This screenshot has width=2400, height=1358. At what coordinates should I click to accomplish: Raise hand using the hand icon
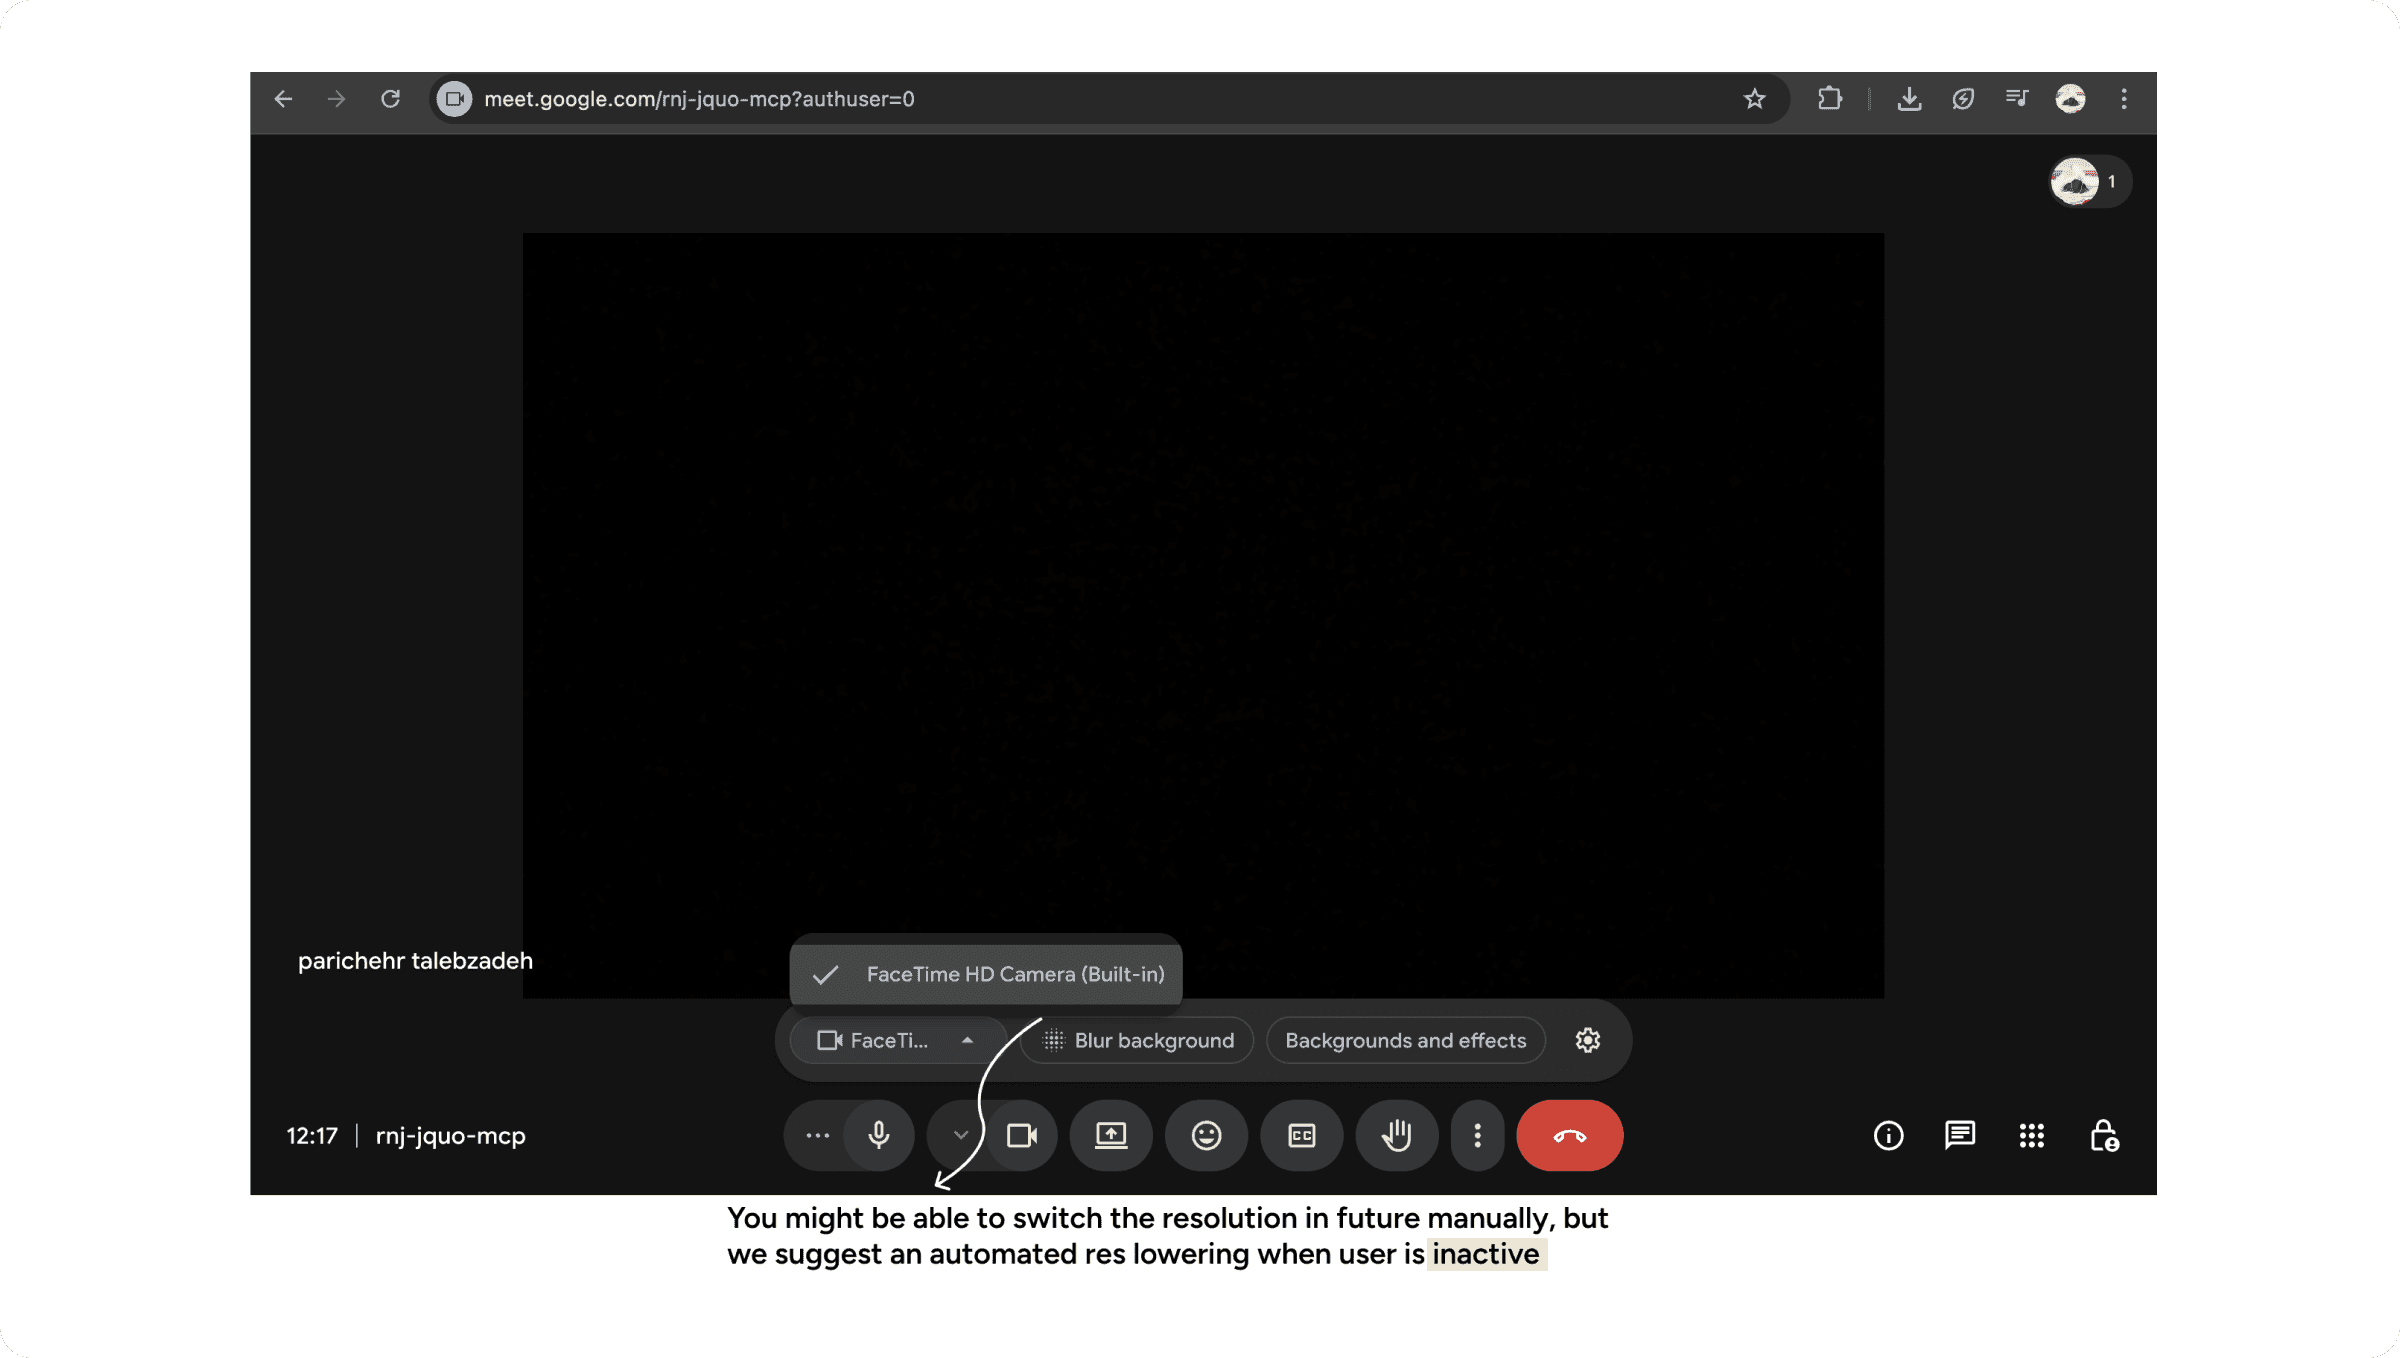(1397, 1135)
